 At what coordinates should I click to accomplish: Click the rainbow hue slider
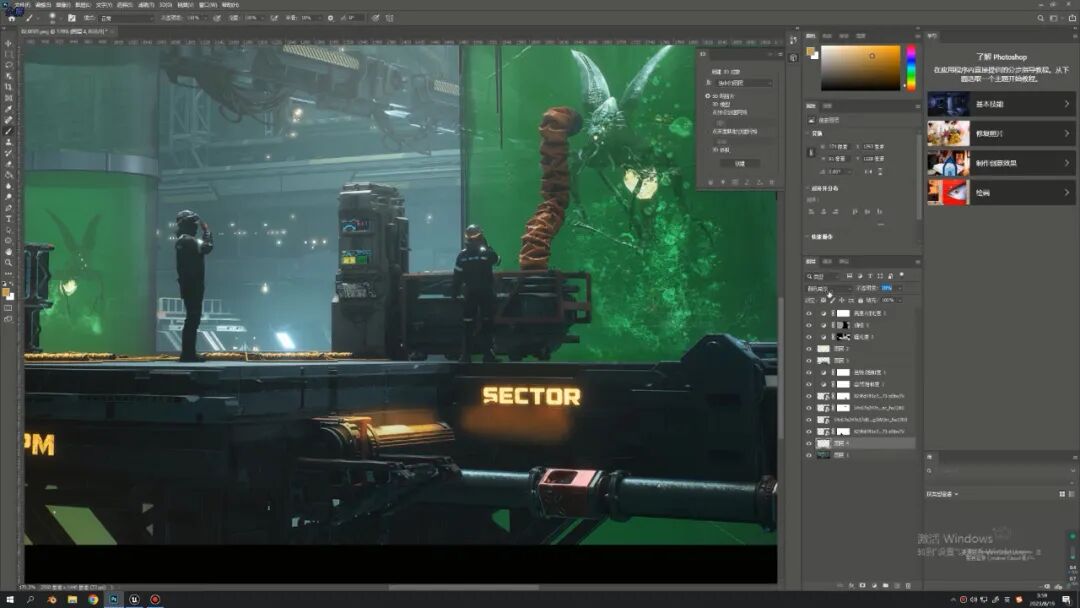[x=911, y=67]
